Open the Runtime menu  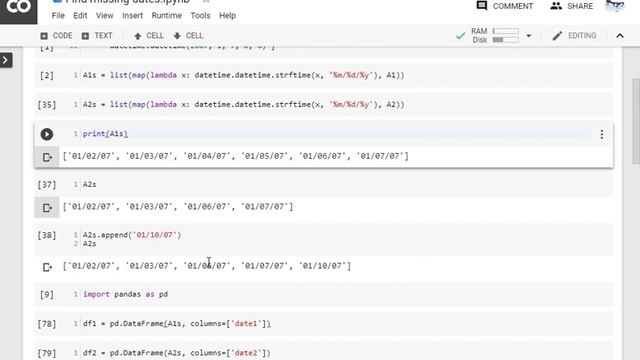pyautogui.click(x=167, y=16)
